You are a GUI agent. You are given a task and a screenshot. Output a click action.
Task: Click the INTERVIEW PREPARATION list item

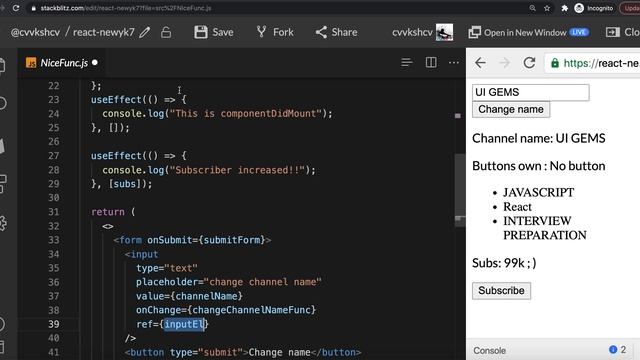pos(544,228)
